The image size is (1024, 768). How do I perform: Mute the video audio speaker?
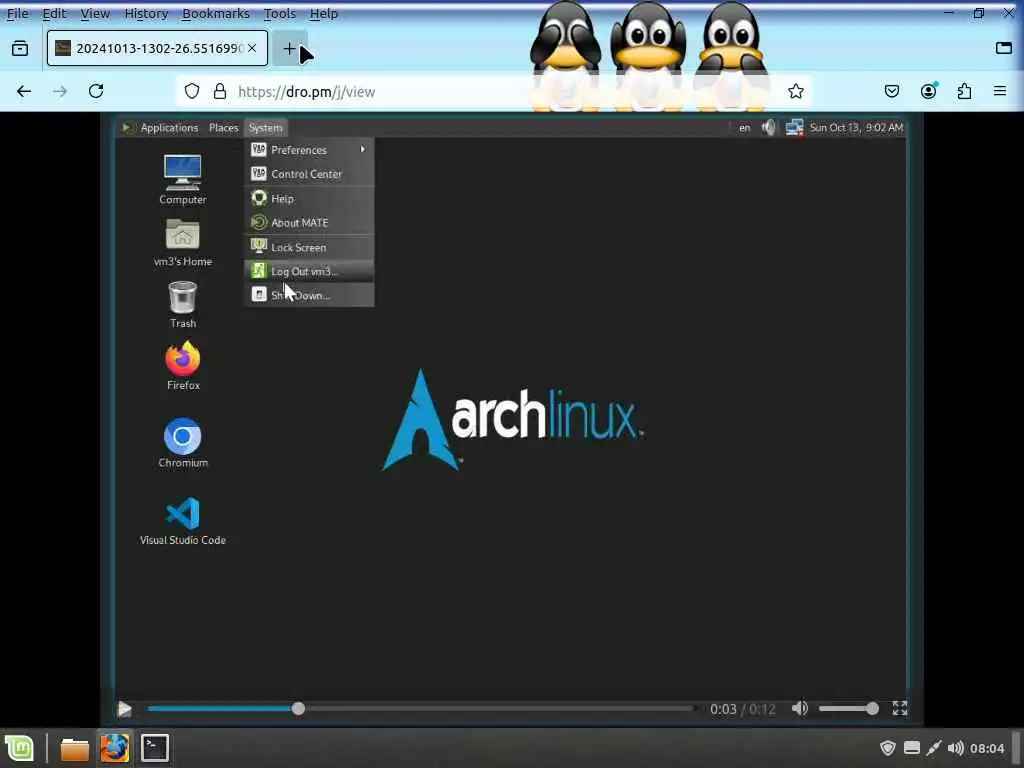click(800, 709)
